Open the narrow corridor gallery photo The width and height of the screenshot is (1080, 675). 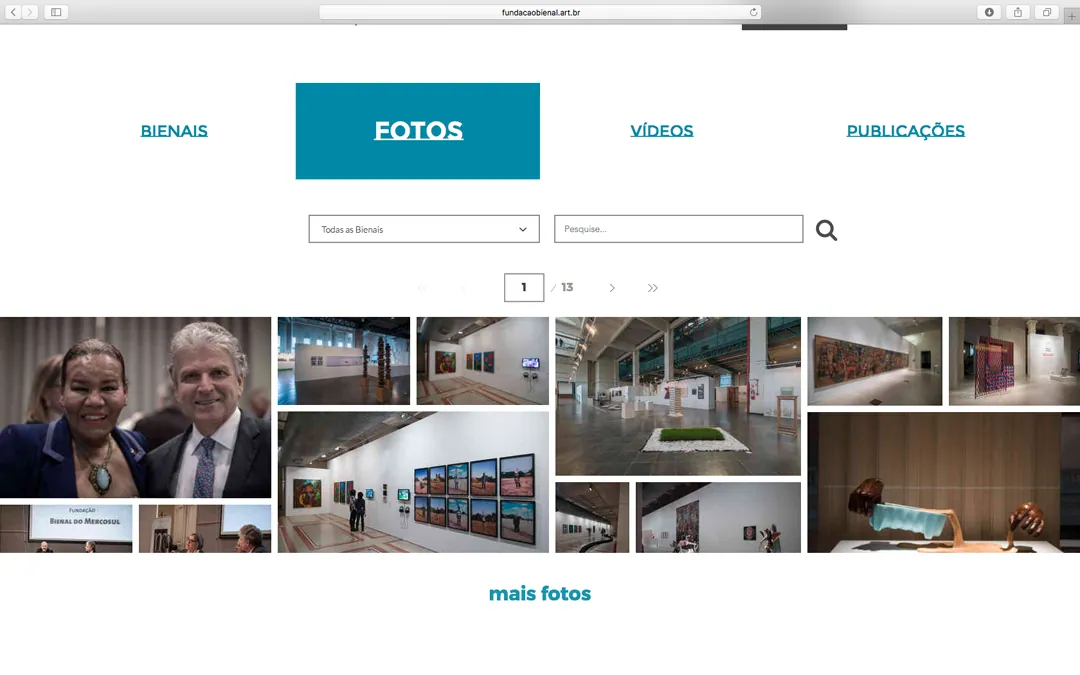tap(592, 517)
